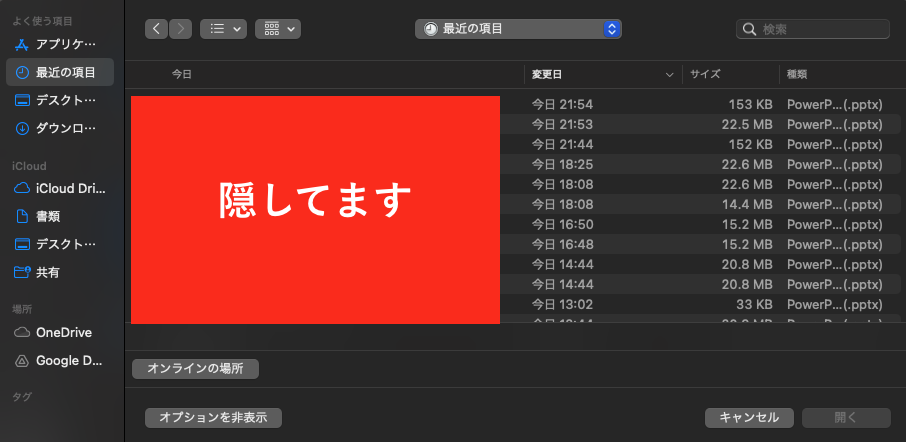Select the file modified 今日 18:25
The image size is (906, 442).
point(515,165)
